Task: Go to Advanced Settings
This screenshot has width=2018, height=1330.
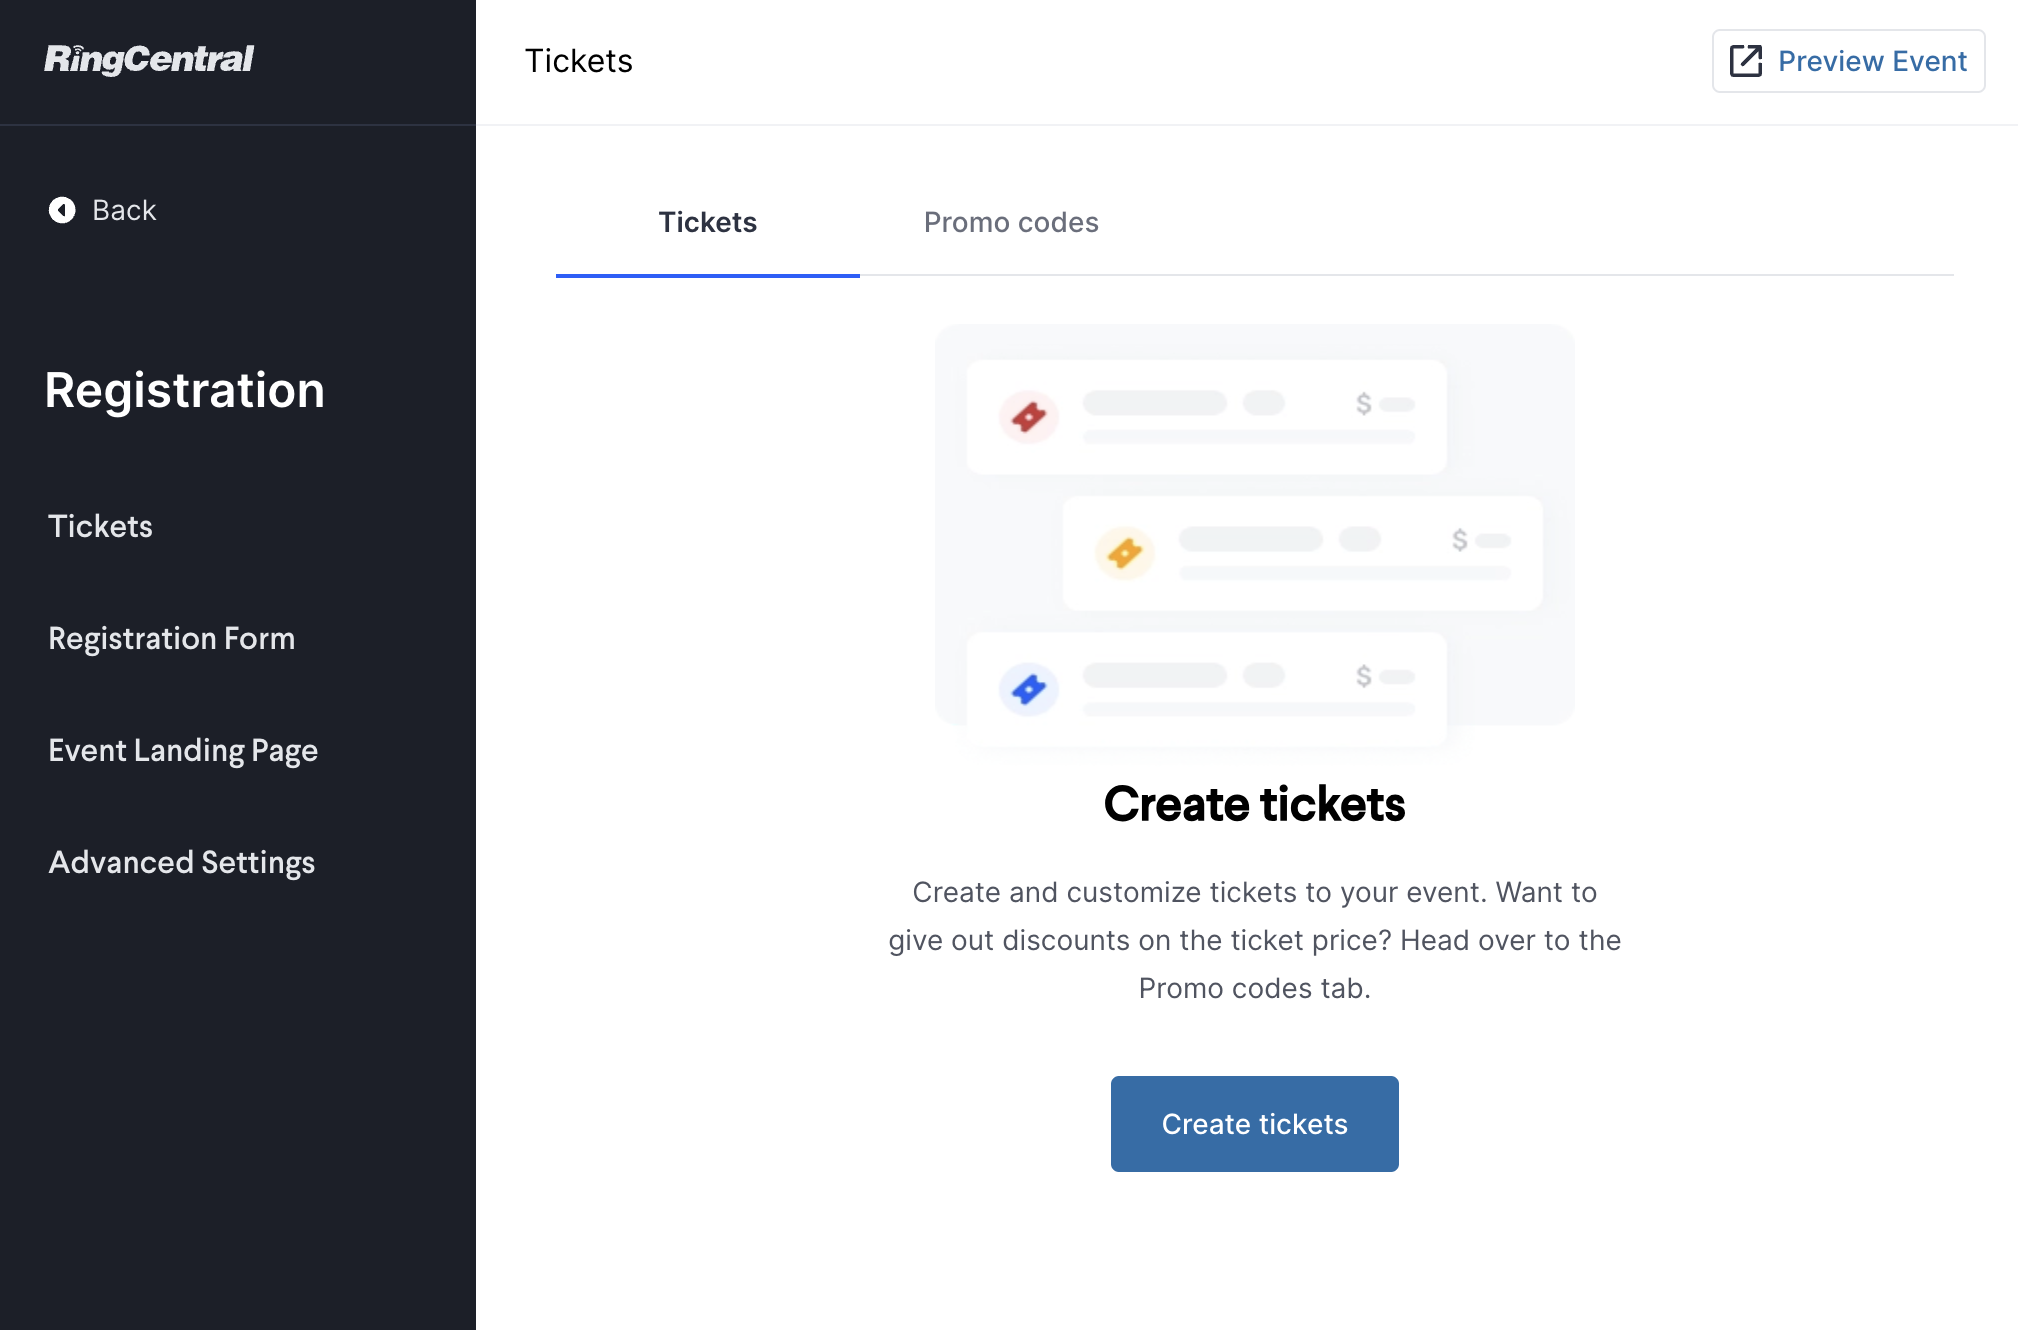Action: point(182,862)
